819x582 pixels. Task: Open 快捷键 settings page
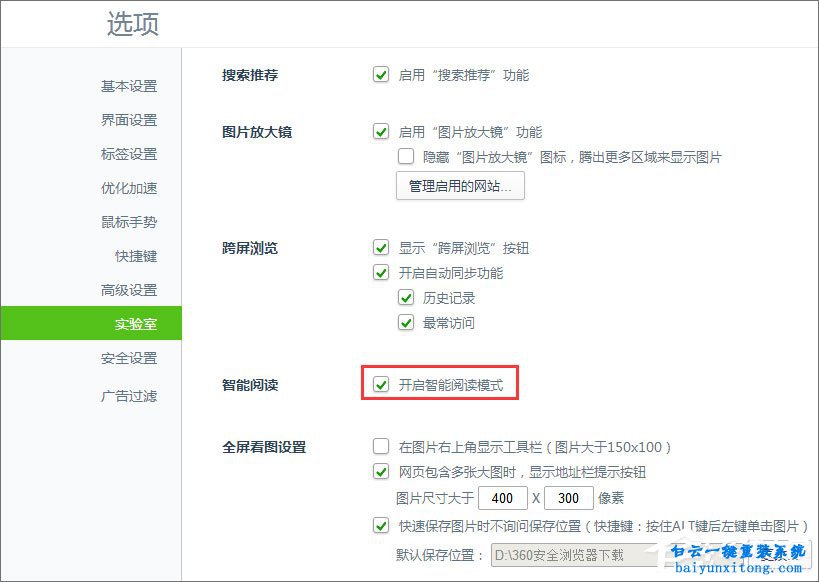pyautogui.click(x=135, y=256)
